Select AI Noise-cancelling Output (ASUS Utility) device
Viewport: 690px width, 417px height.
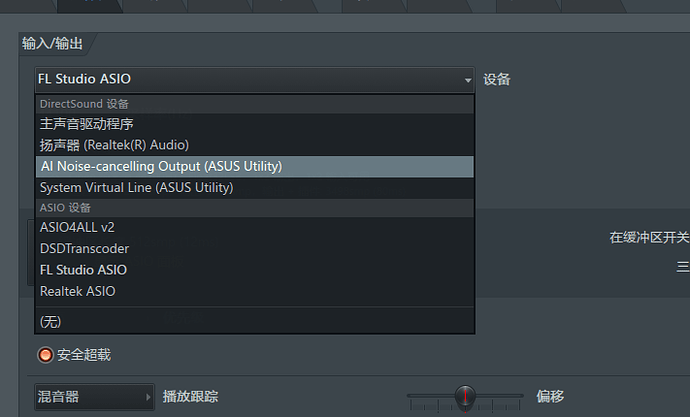coord(160,166)
